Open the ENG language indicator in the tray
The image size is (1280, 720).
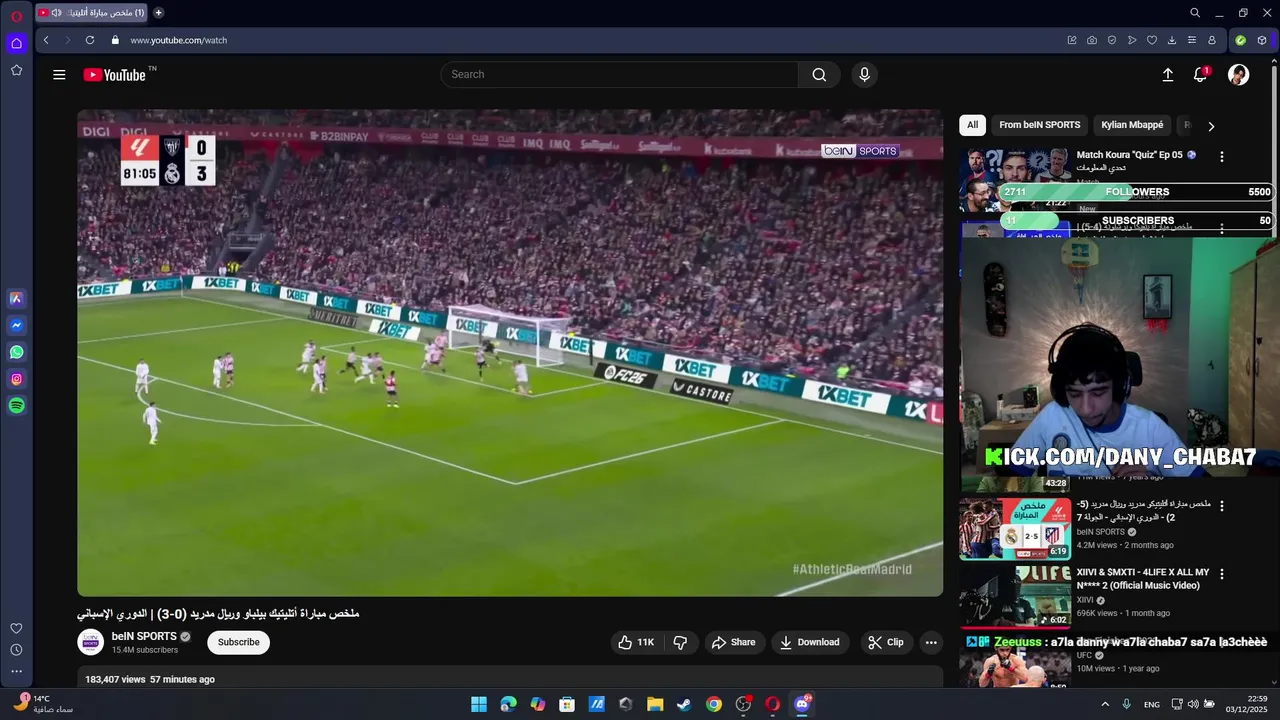(1152, 704)
